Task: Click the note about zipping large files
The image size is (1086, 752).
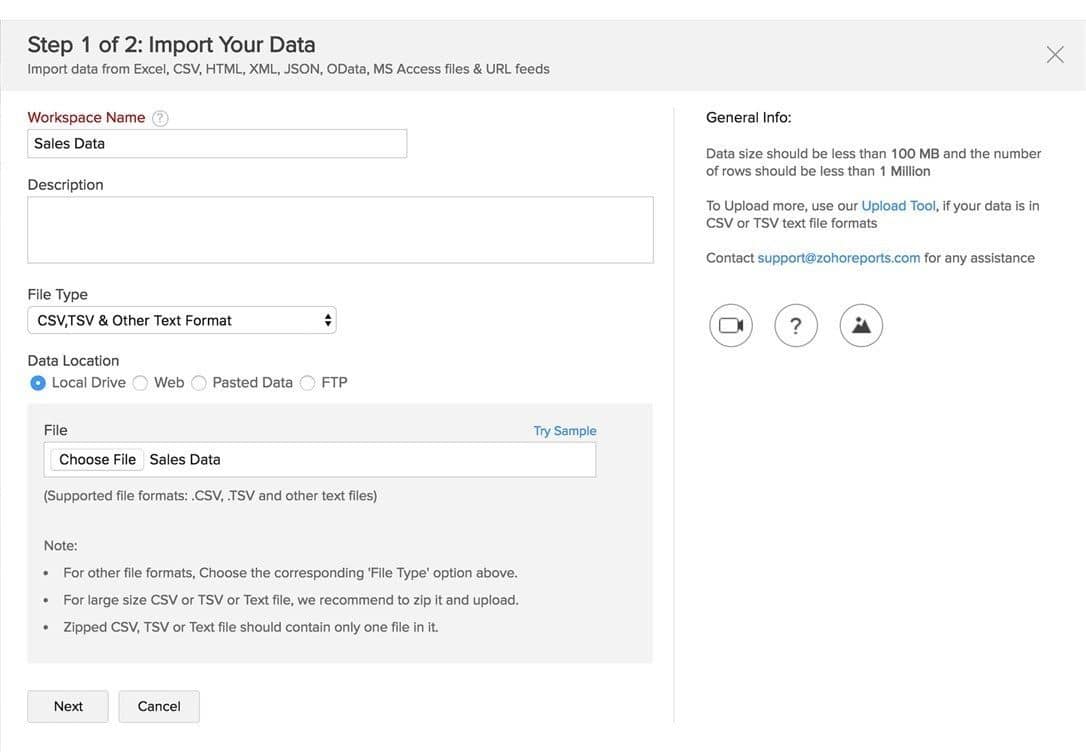Action: tap(291, 600)
